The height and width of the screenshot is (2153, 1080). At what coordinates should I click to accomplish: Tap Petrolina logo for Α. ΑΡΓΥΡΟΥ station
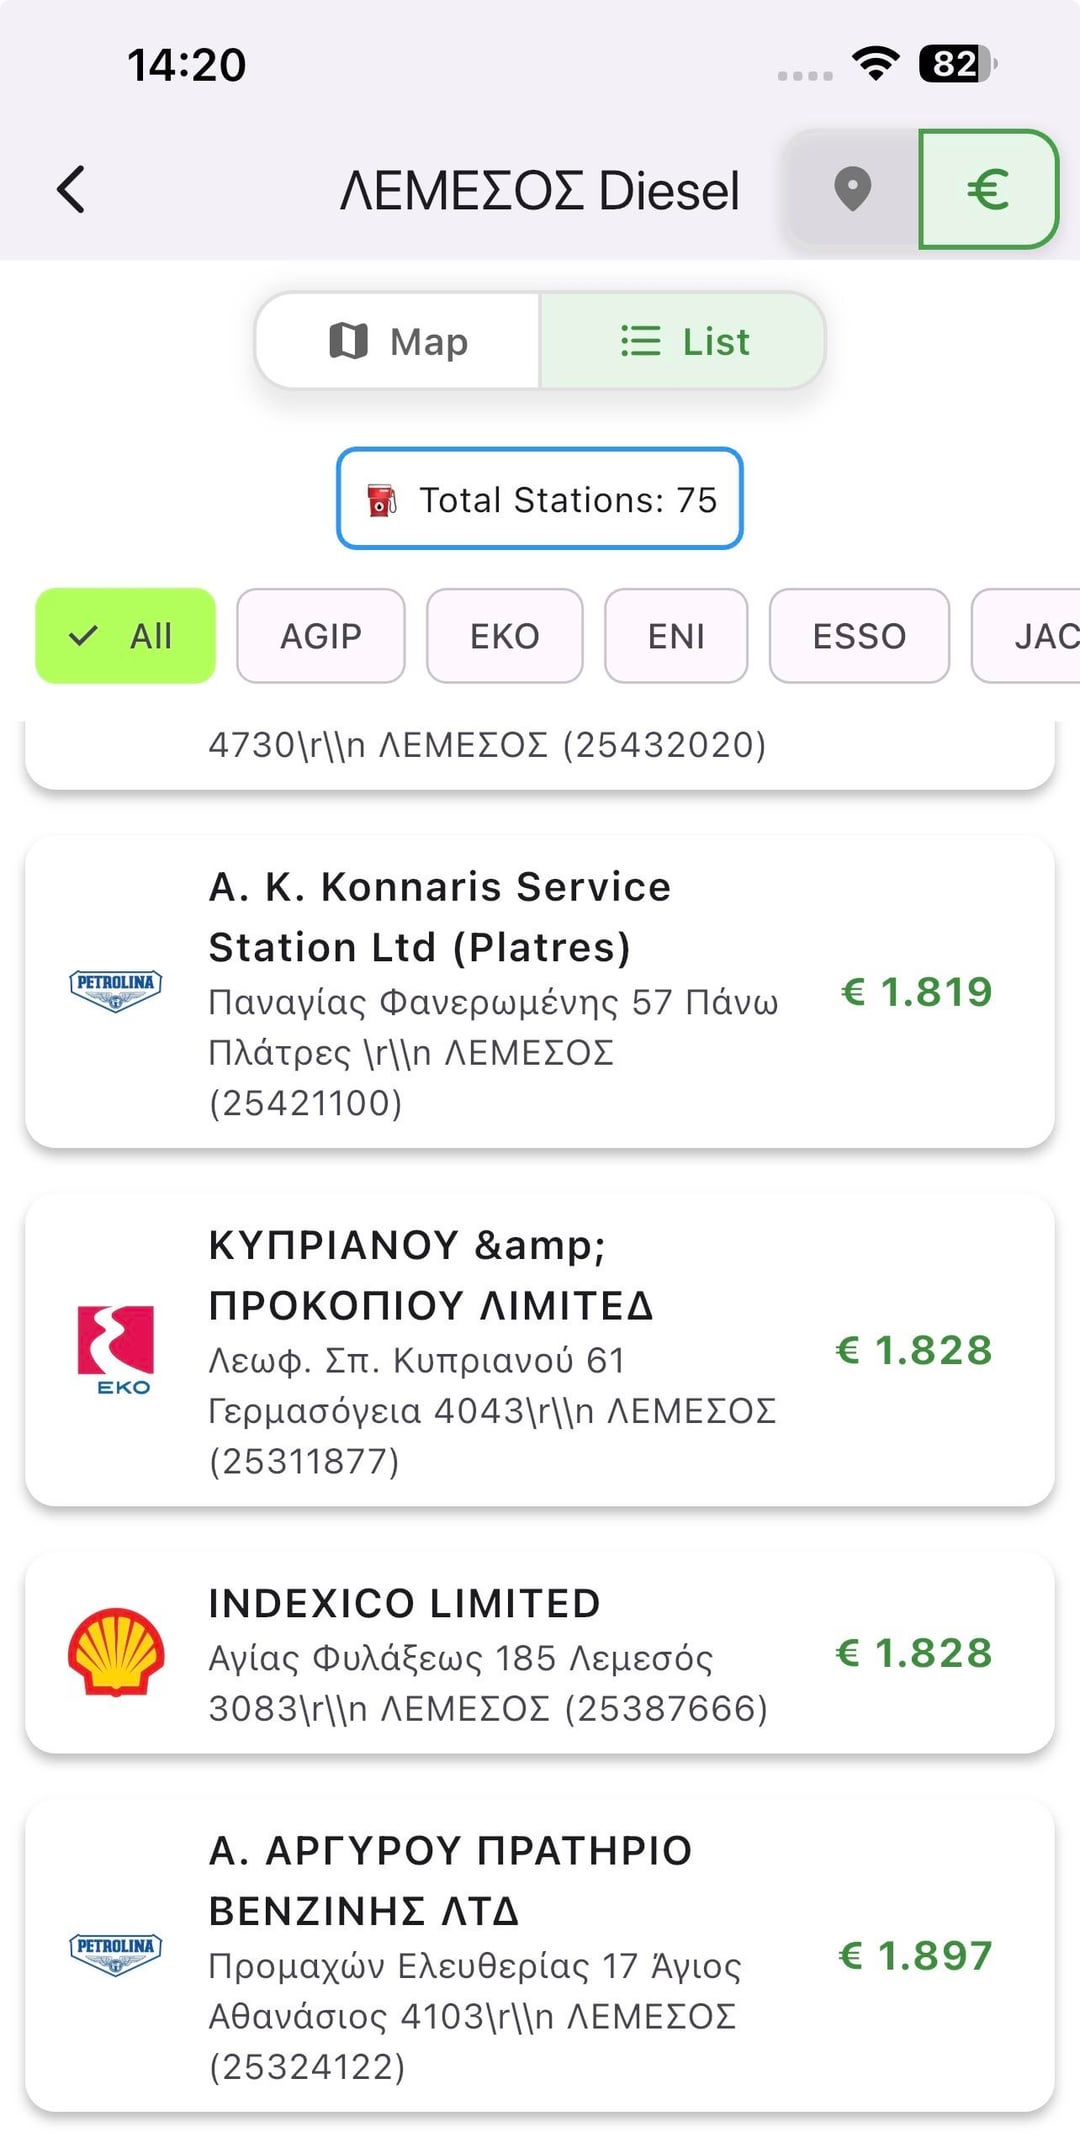[x=115, y=1955]
